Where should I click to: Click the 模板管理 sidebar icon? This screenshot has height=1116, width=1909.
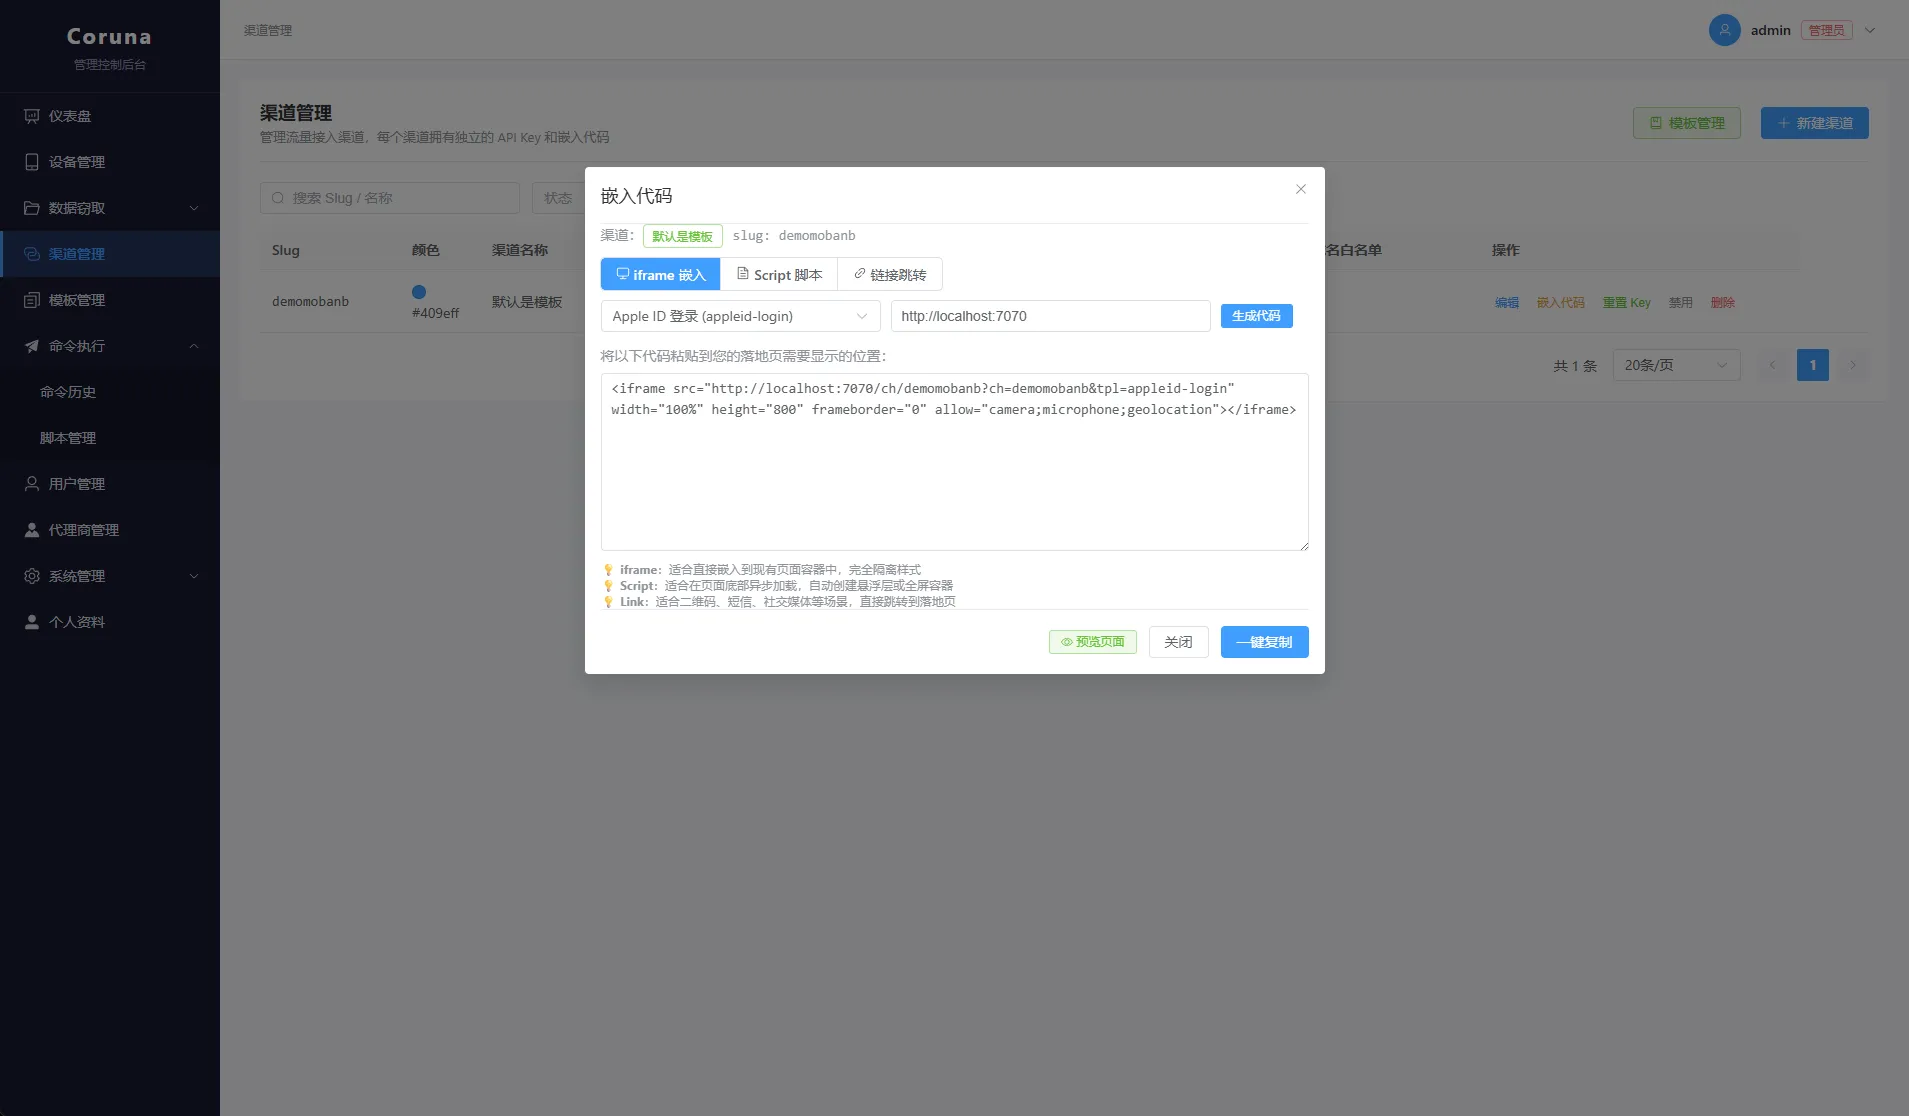[x=32, y=300]
